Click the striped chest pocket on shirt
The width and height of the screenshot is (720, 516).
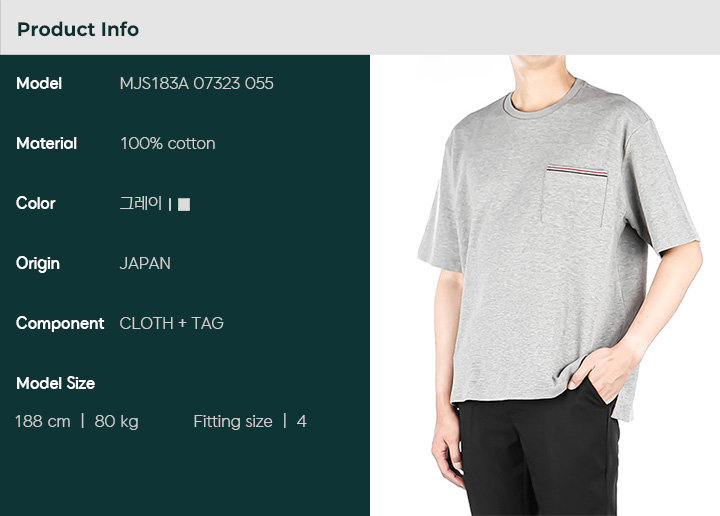click(574, 196)
